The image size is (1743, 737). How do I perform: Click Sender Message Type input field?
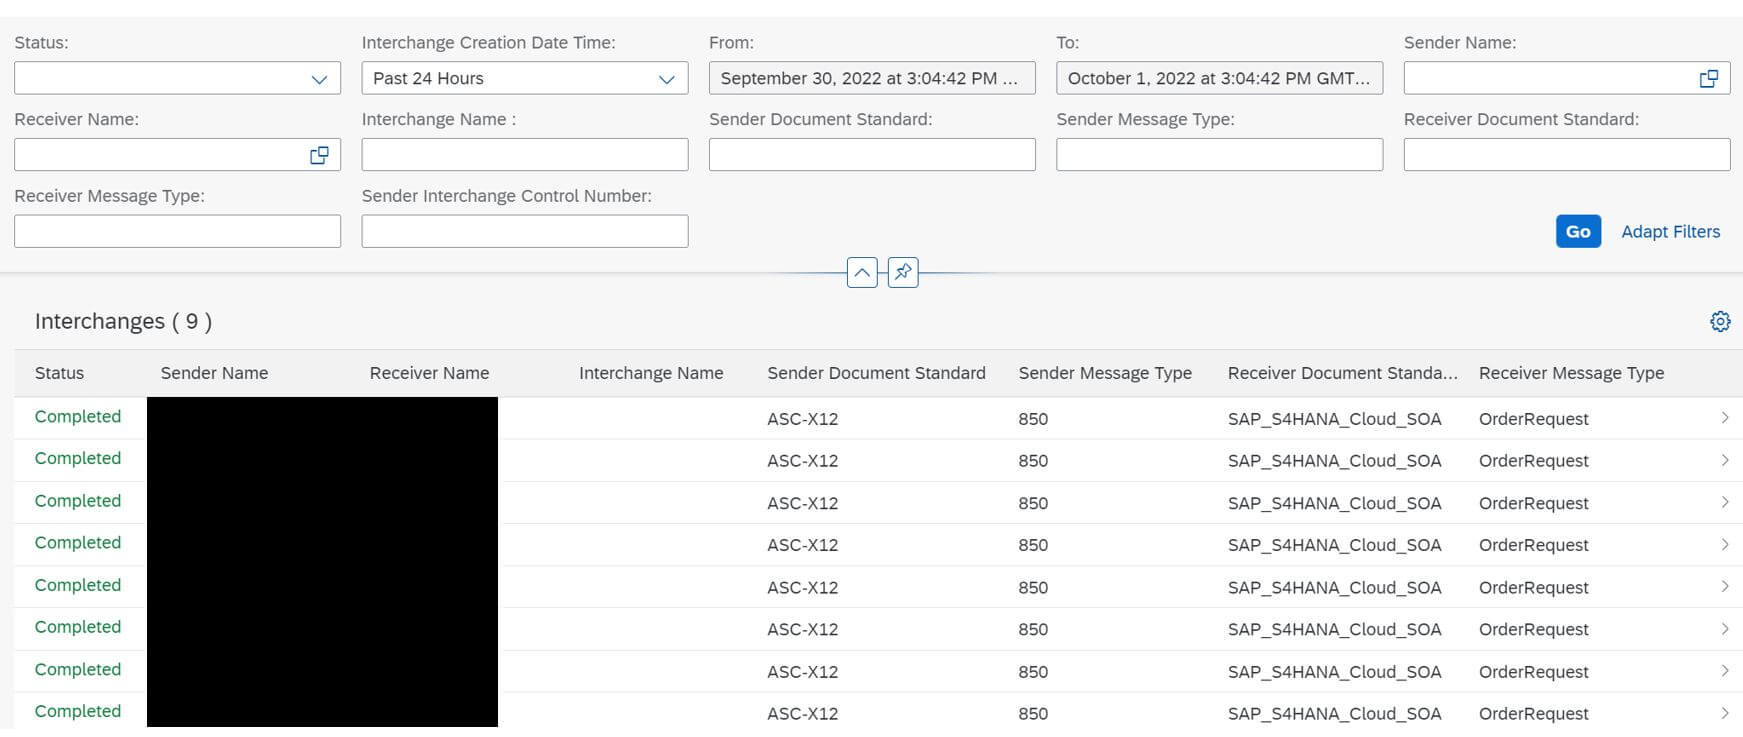1219,155
